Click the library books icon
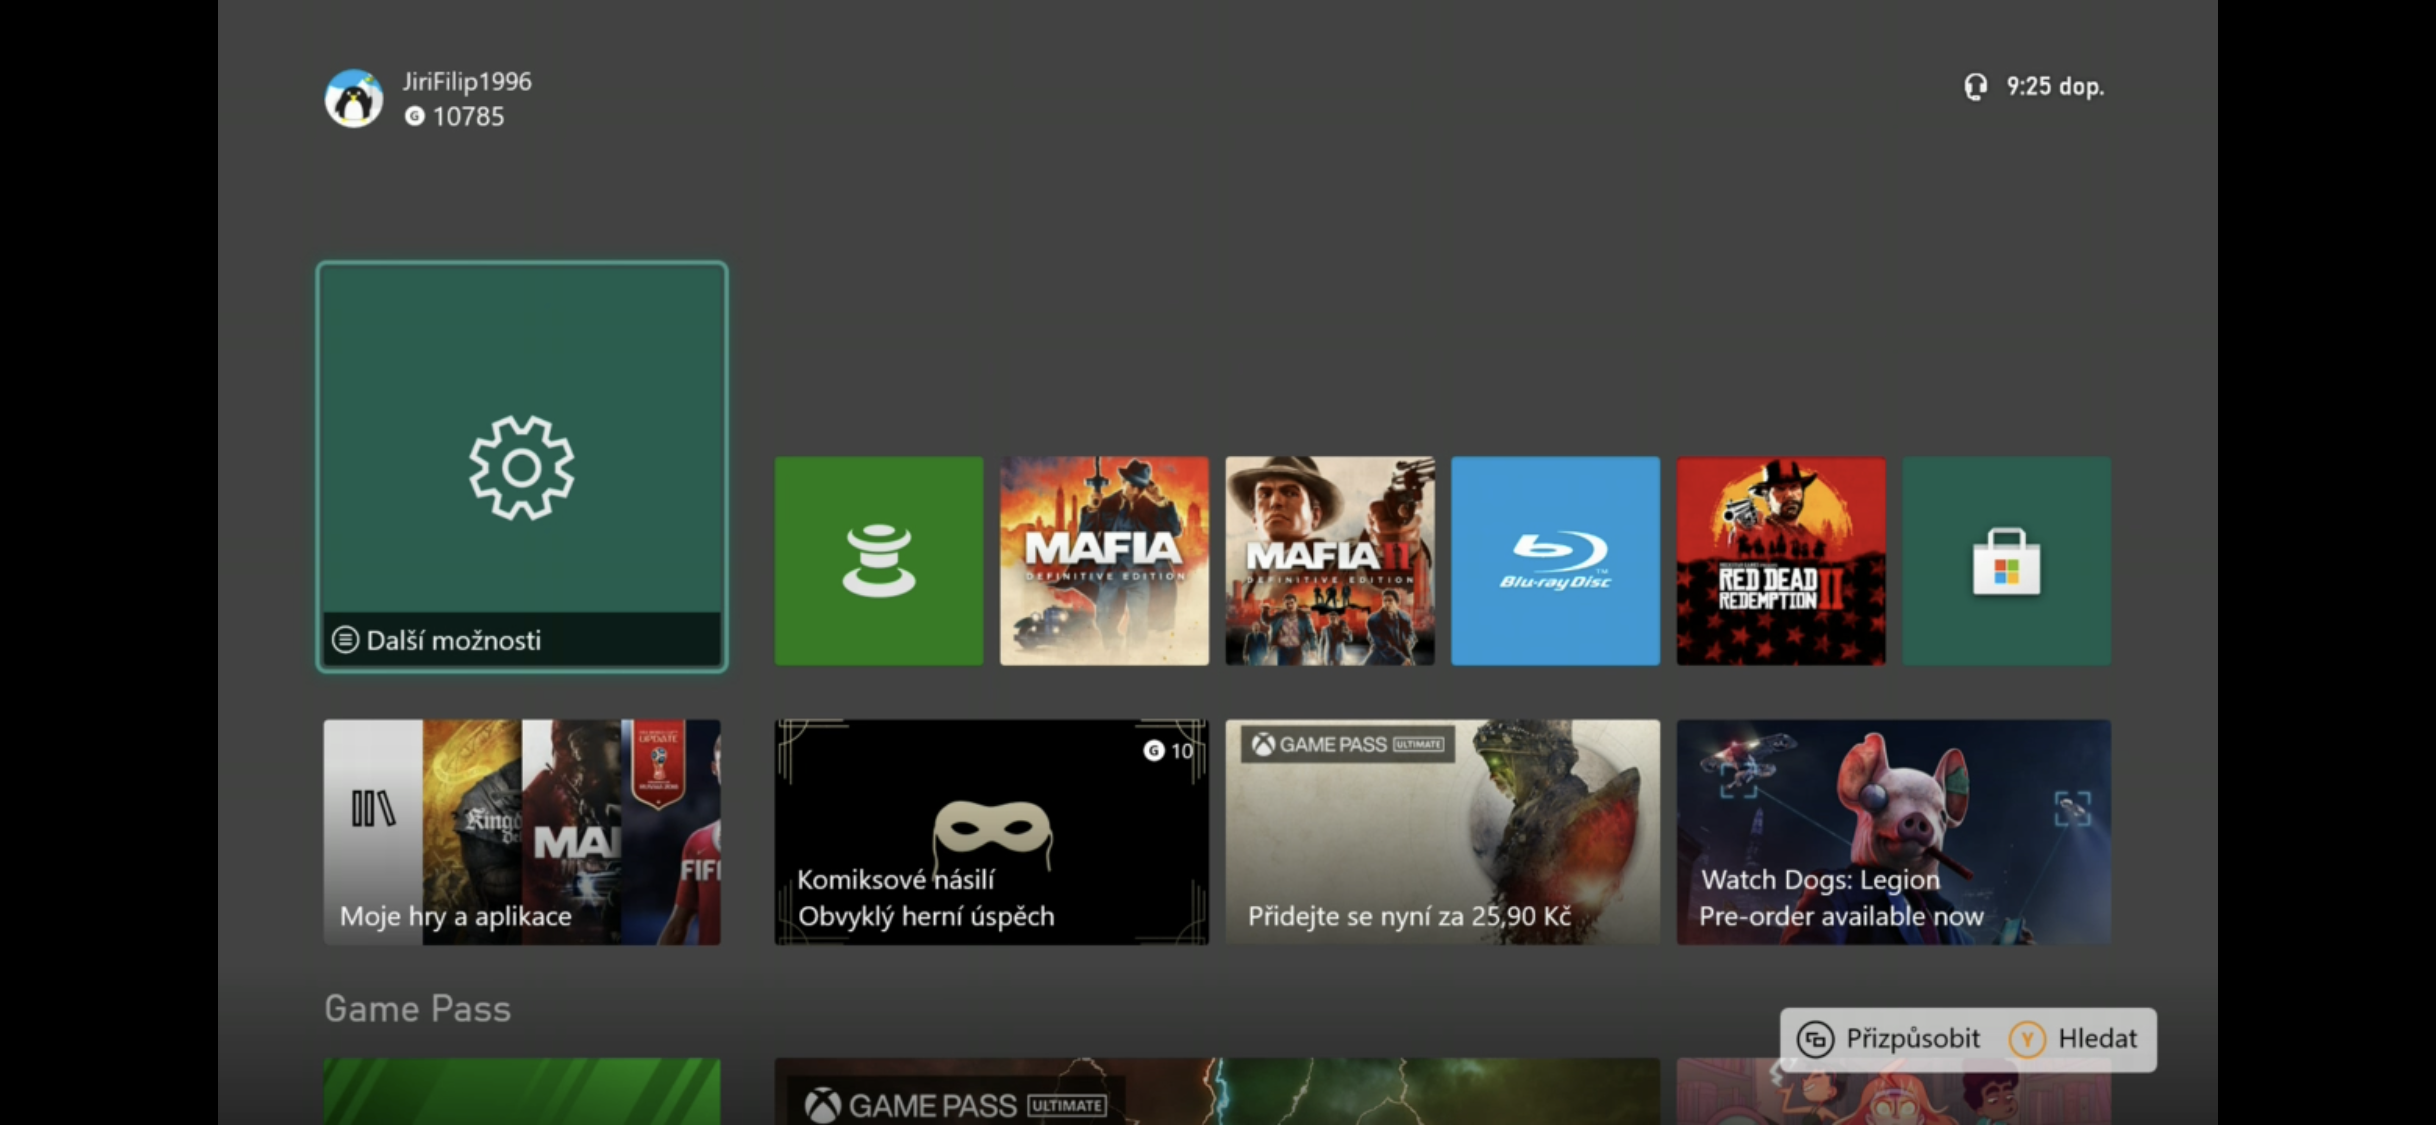Screen dimensions: 2436x1125 tap(373, 808)
